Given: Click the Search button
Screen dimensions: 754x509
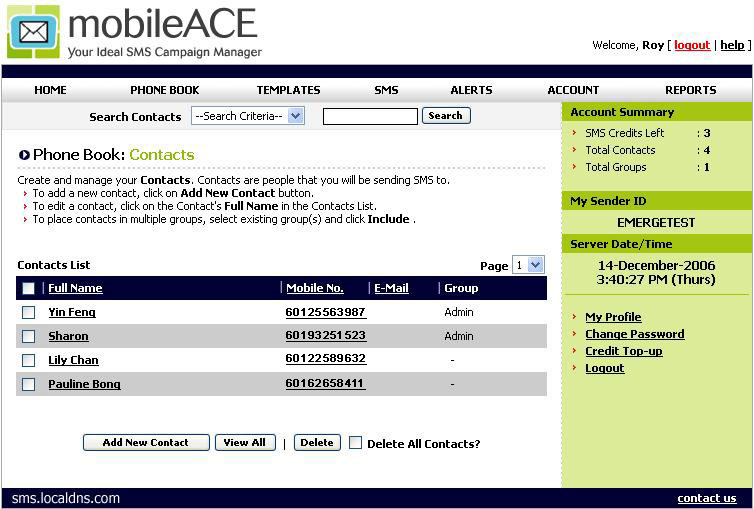Looking at the screenshot, I should 445,116.
